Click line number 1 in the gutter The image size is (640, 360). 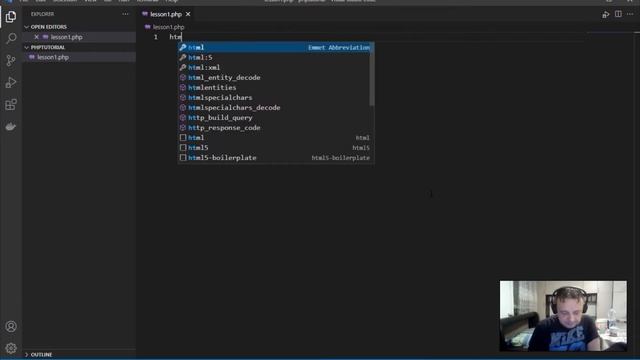pos(156,37)
